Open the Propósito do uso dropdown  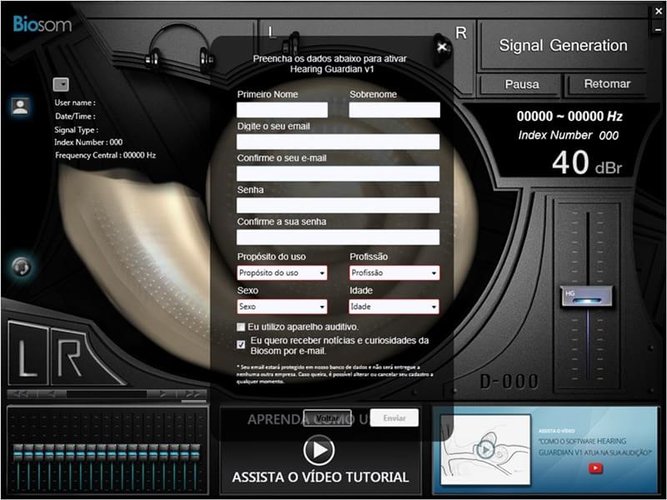pos(282,273)
